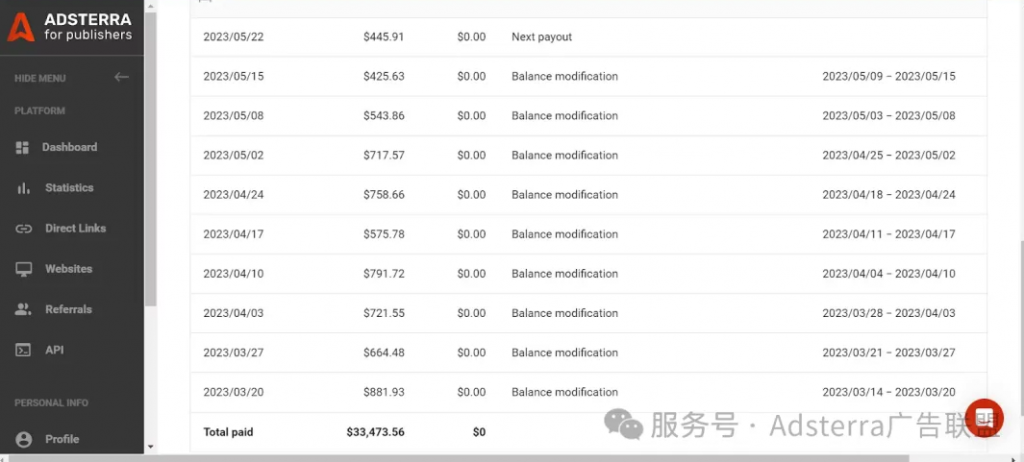This screenshot has height=462, width=1024.
Task: Click $0.00 in the 2023/05/22 row
Action: point(472,37)
